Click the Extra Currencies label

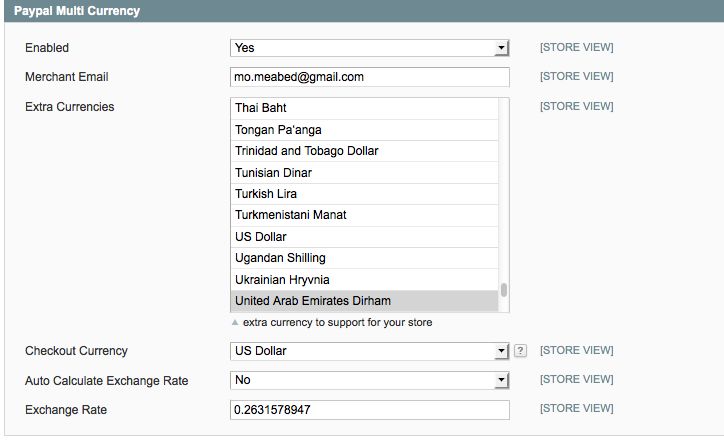(70, 107)
